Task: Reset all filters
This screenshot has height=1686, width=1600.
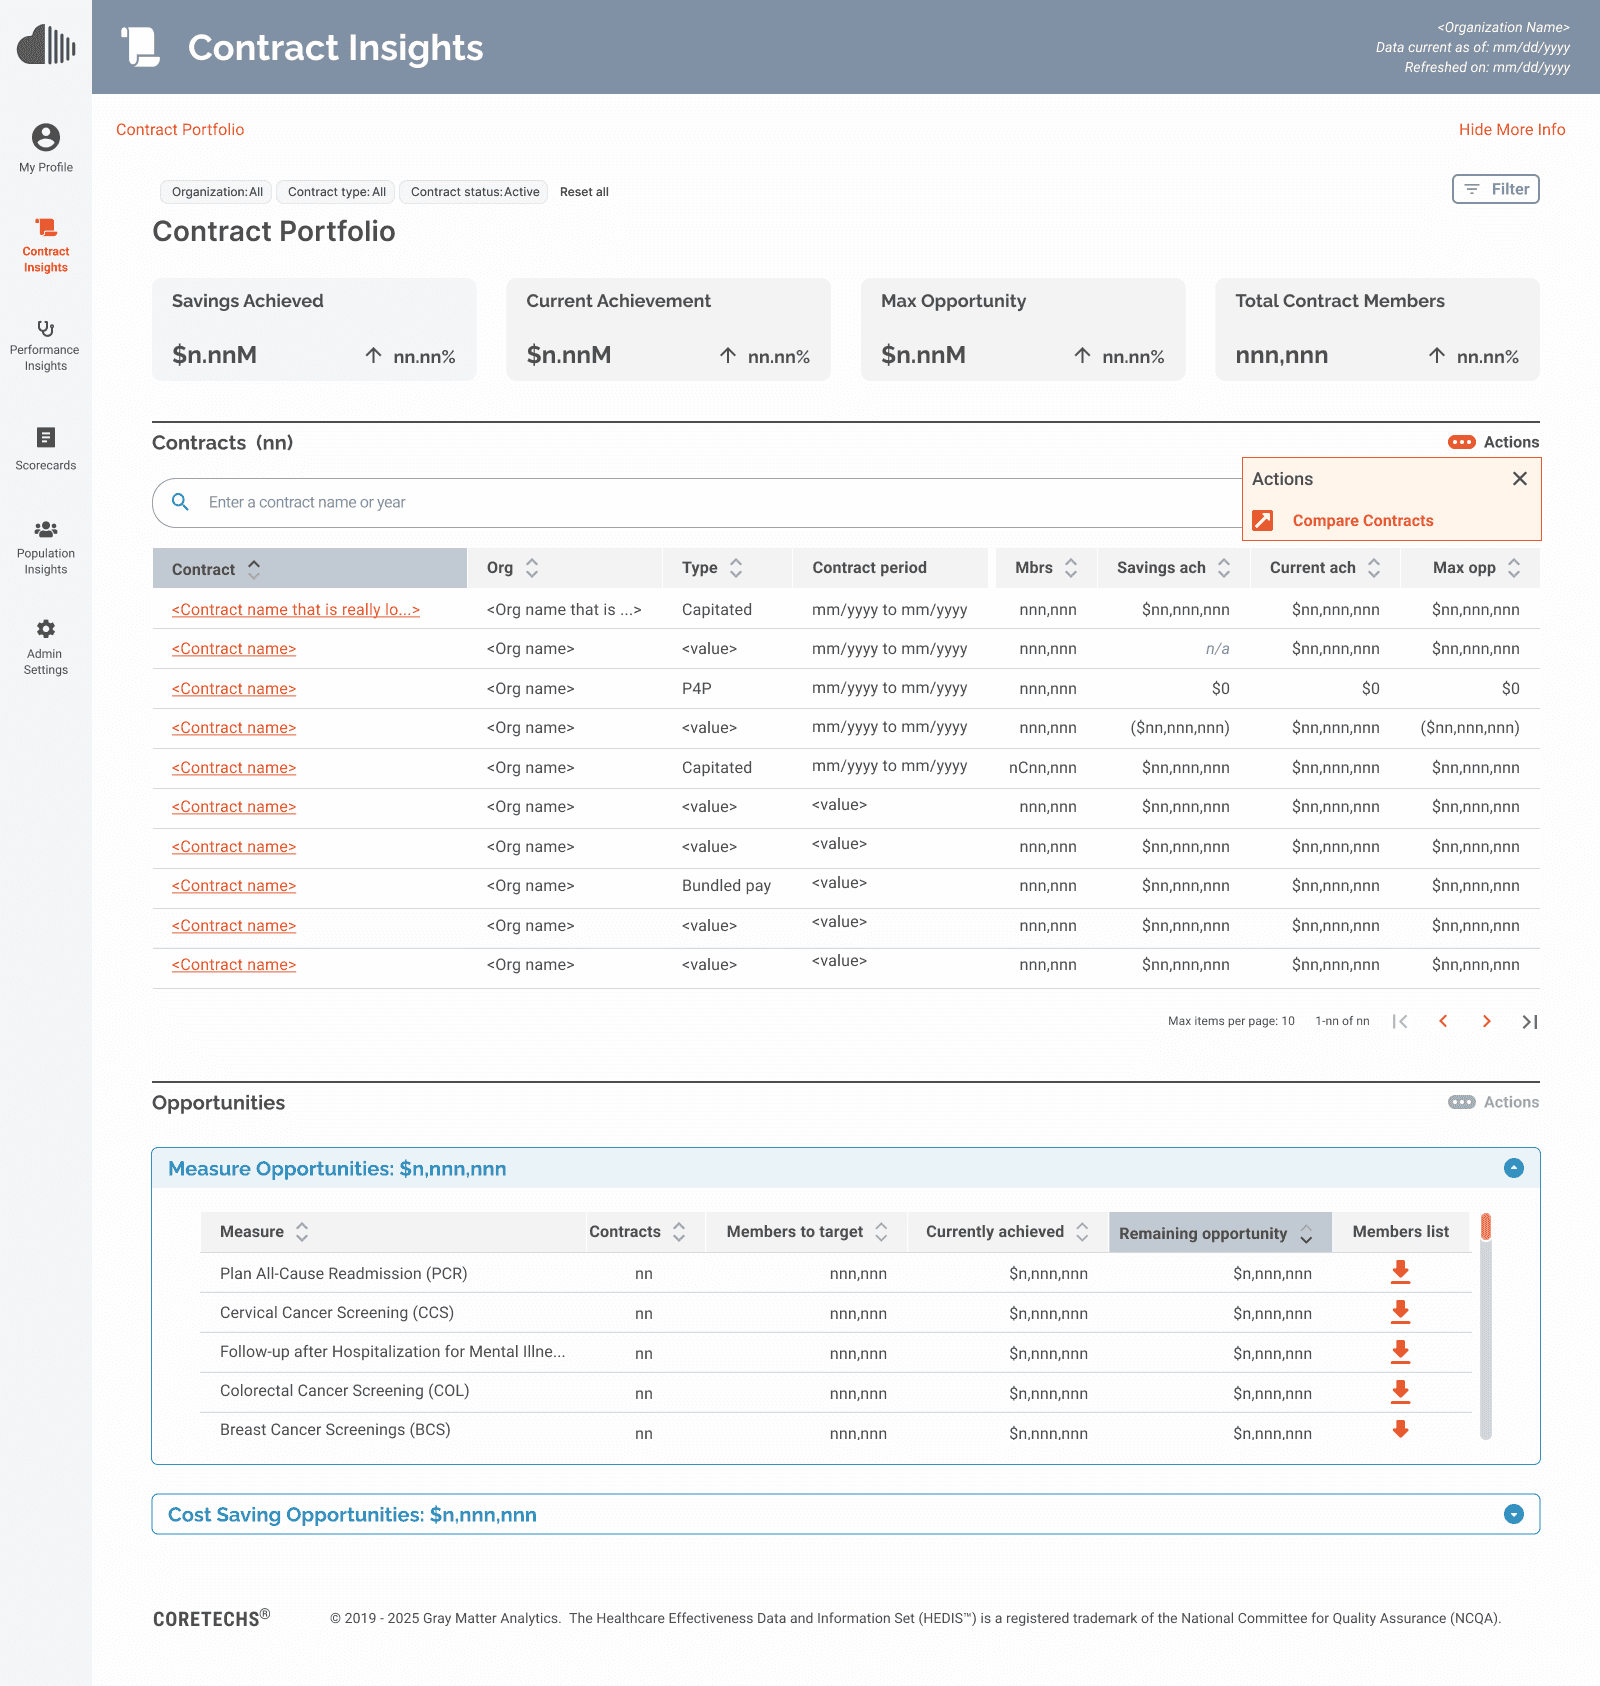Action: tap(584, 192)
